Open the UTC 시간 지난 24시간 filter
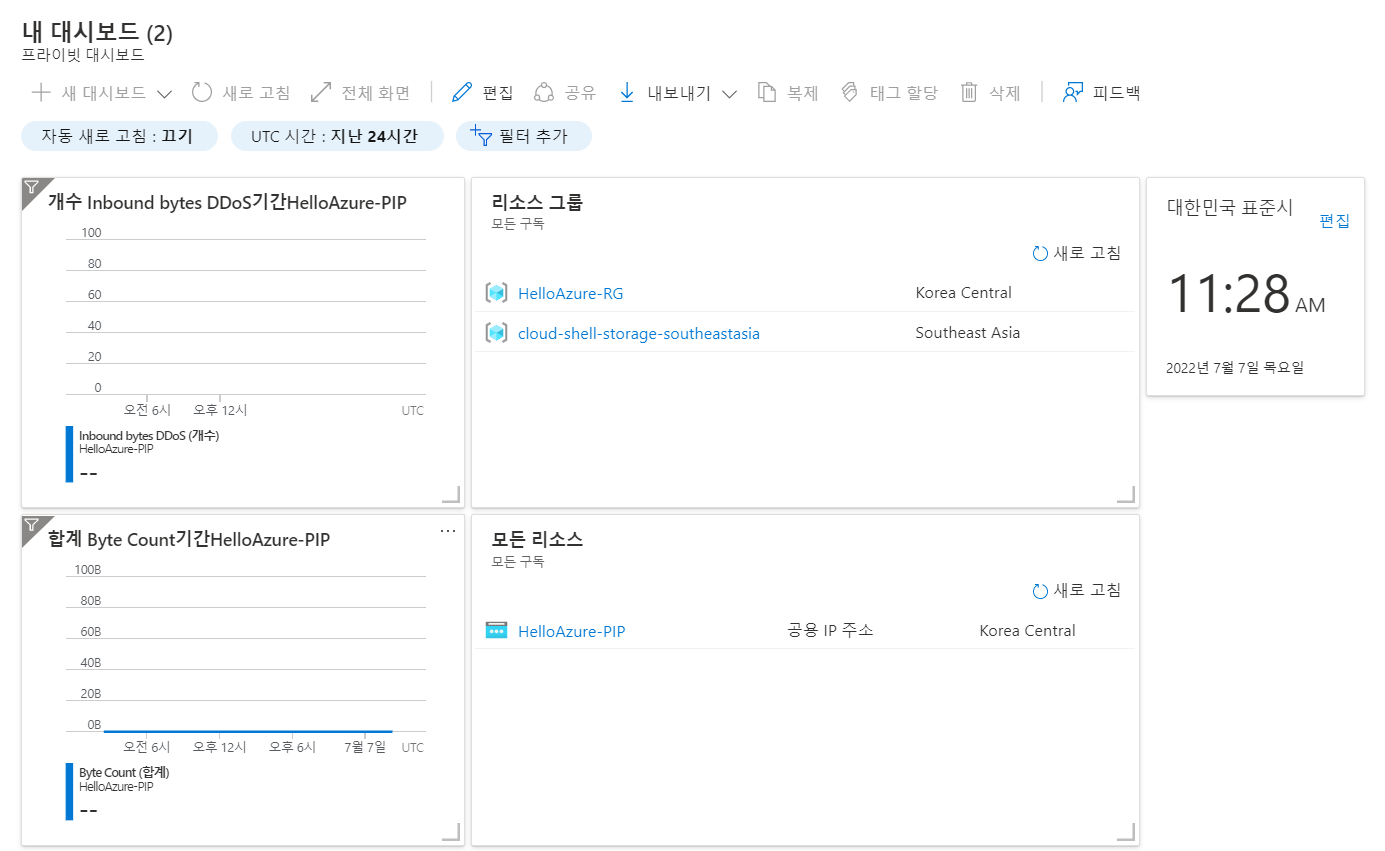 (x=337, y=136)
